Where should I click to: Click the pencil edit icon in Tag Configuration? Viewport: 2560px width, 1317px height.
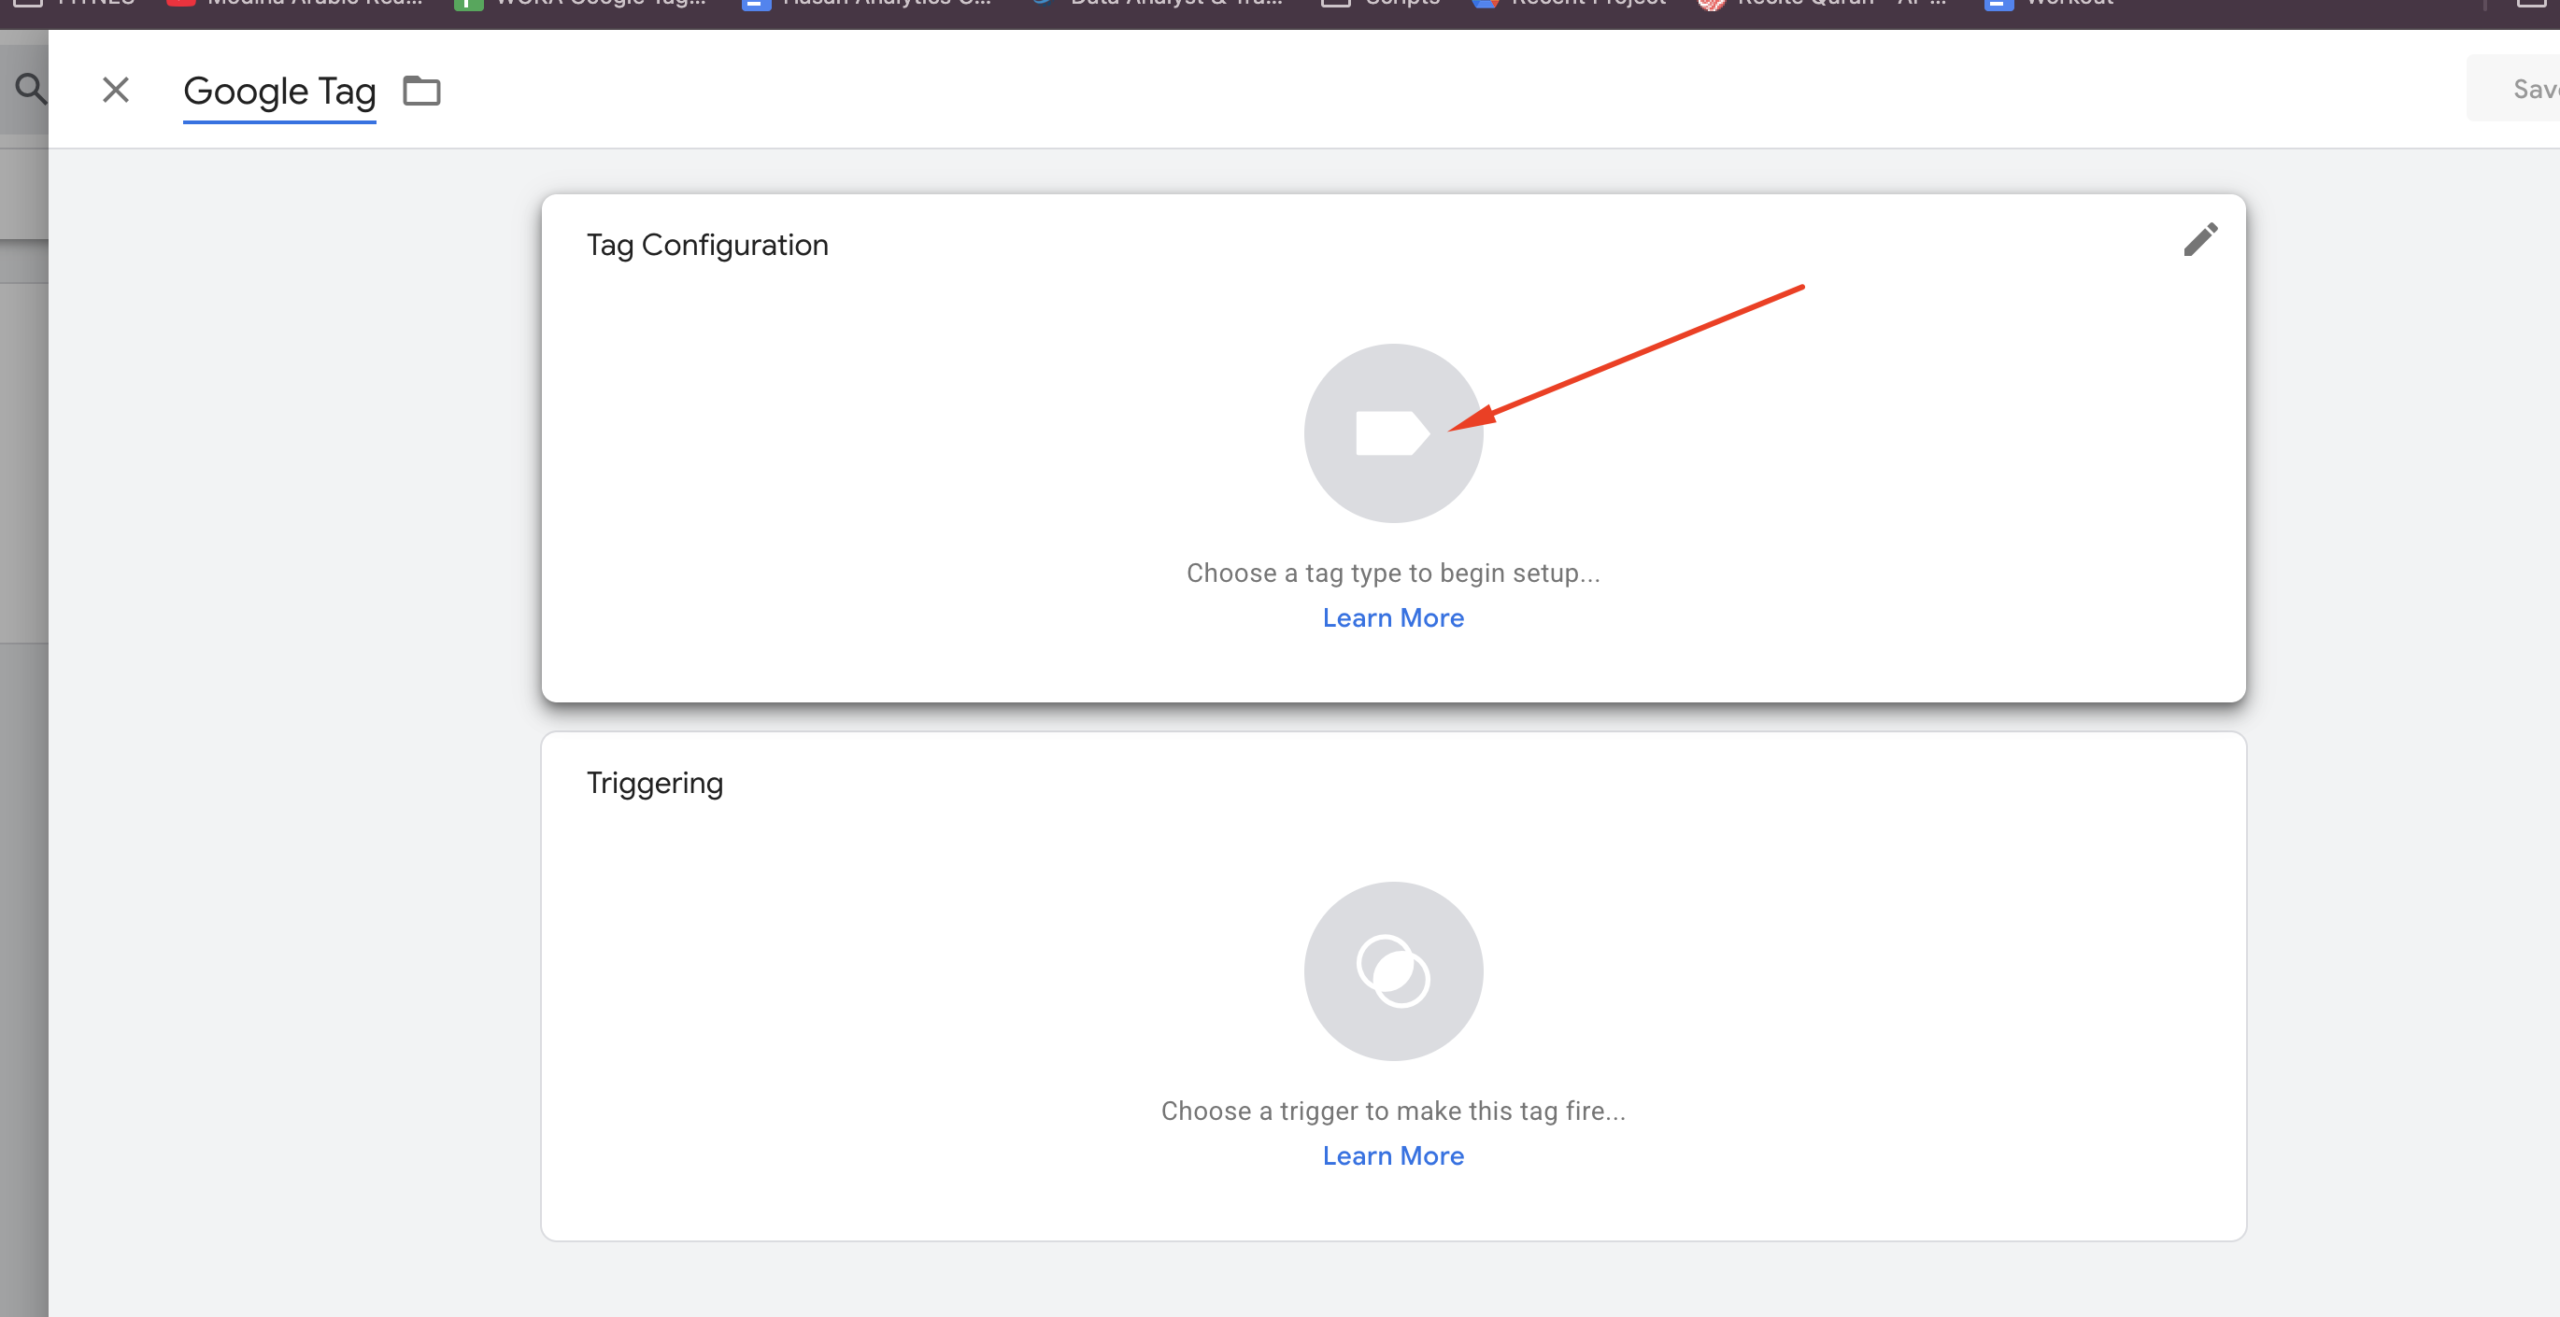click(2200, 240)
